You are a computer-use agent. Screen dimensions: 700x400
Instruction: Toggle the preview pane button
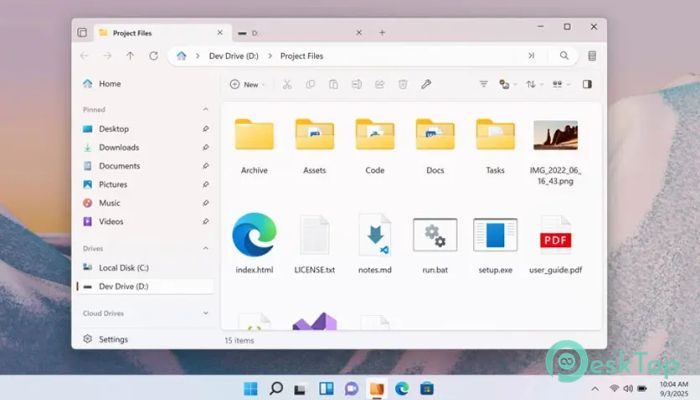point(587,85)
